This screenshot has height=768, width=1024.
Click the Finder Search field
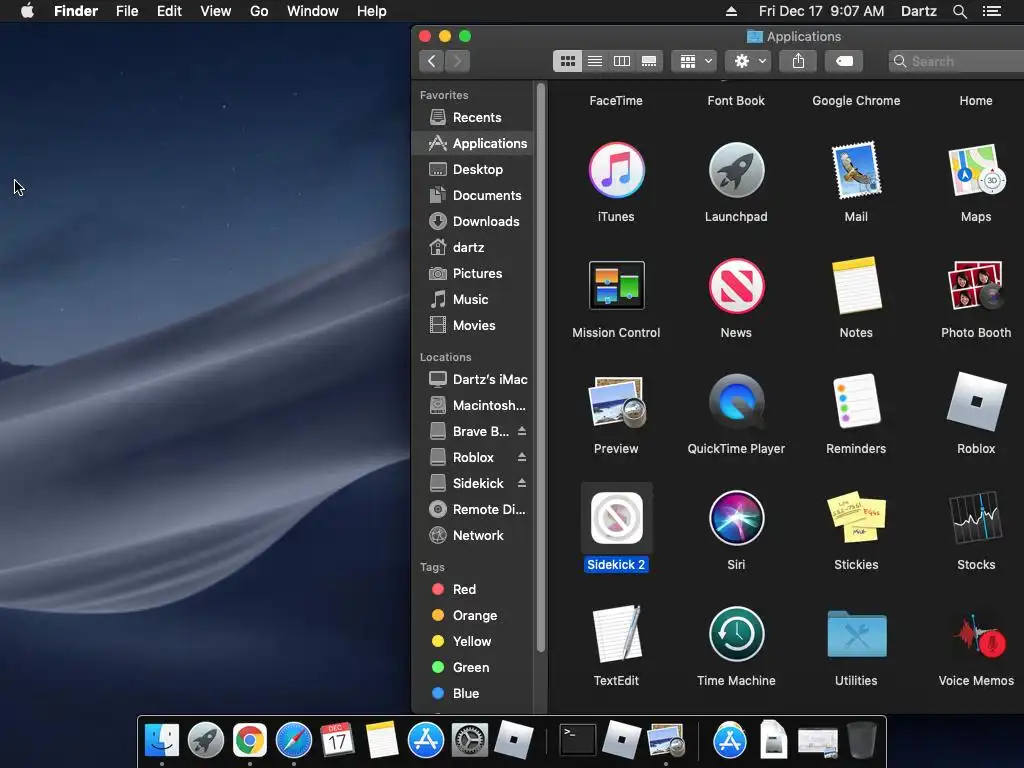pos(956,61)
